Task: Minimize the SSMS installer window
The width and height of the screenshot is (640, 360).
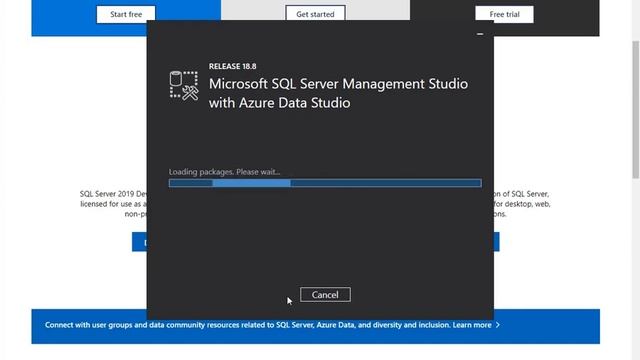Action: (x=480, y=34)
